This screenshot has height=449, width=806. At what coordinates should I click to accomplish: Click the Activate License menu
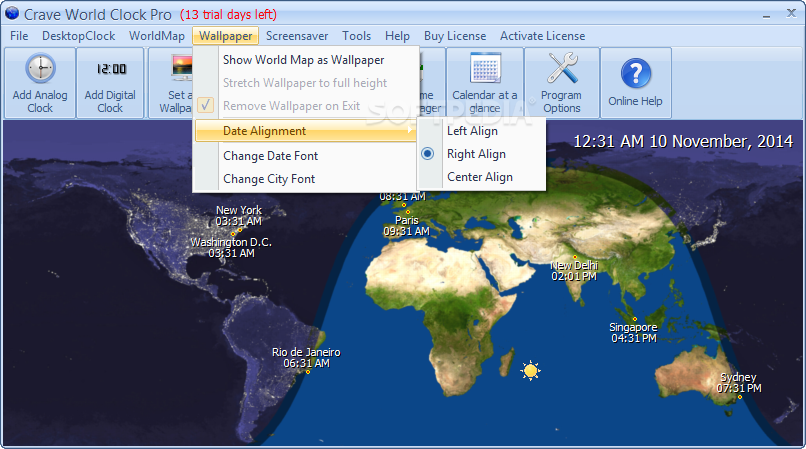click(543, 36)
